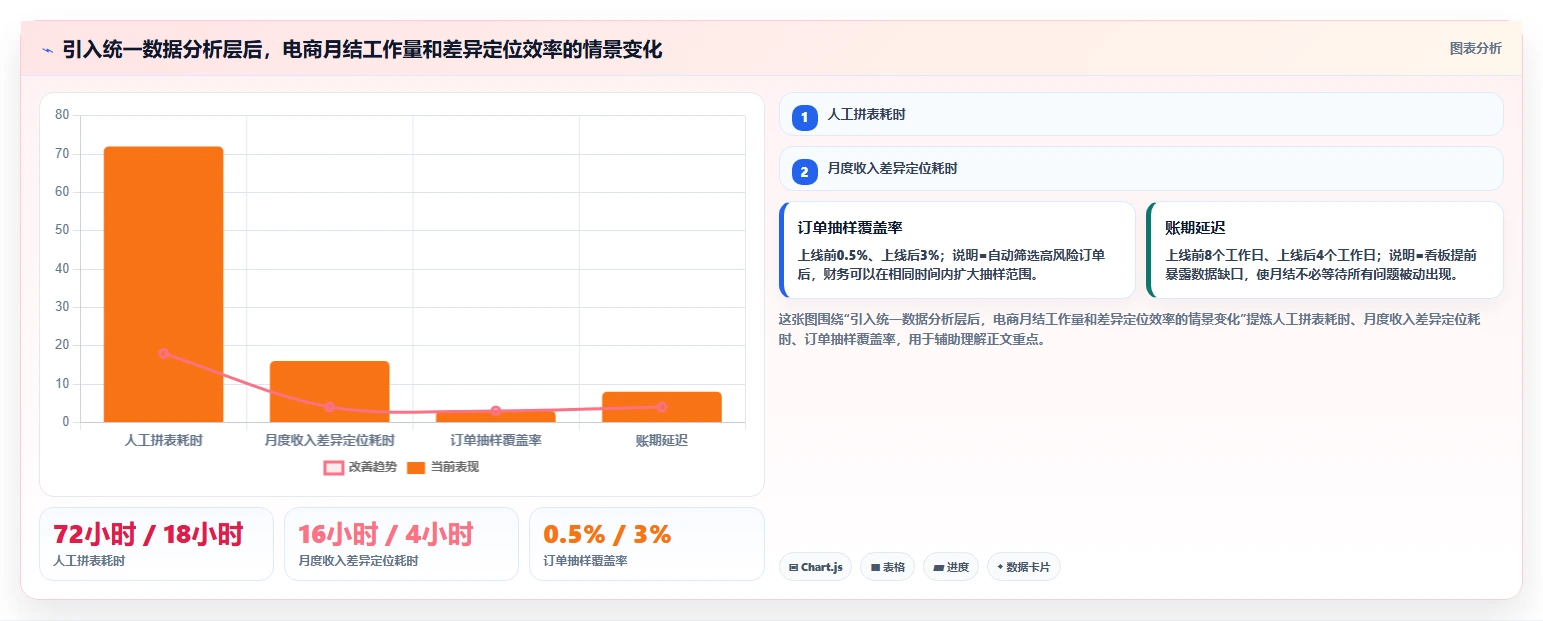1543x621 pixels.
Task: Click the pink 改善趋势 legend swatch
Action: click(x=334, y=467)
